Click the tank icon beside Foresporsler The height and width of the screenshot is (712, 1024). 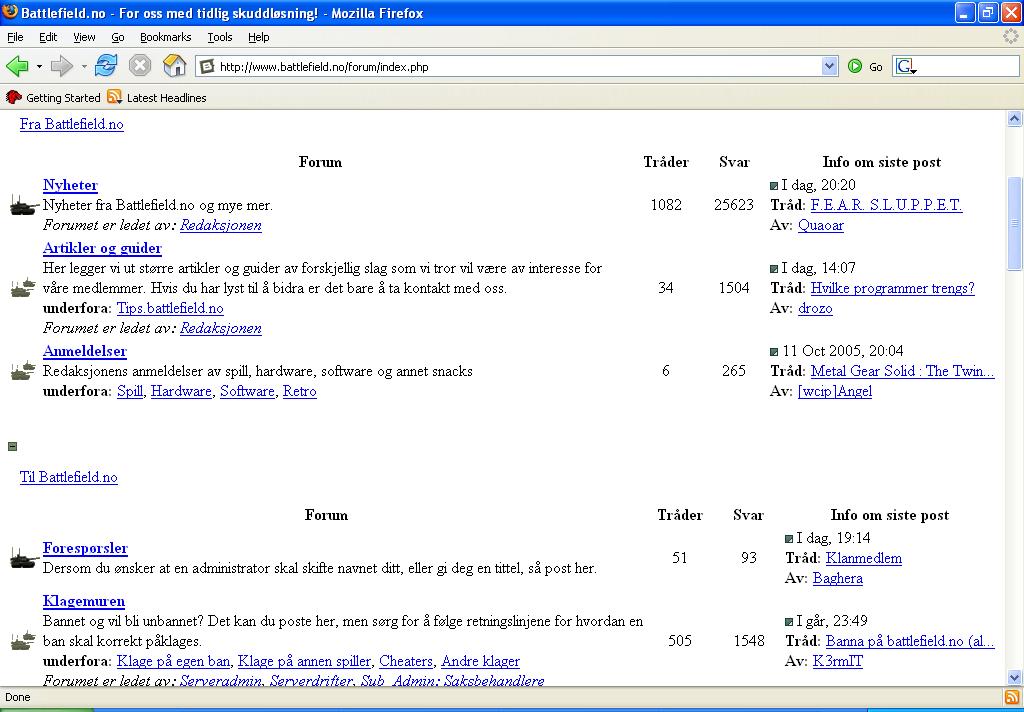24,558
